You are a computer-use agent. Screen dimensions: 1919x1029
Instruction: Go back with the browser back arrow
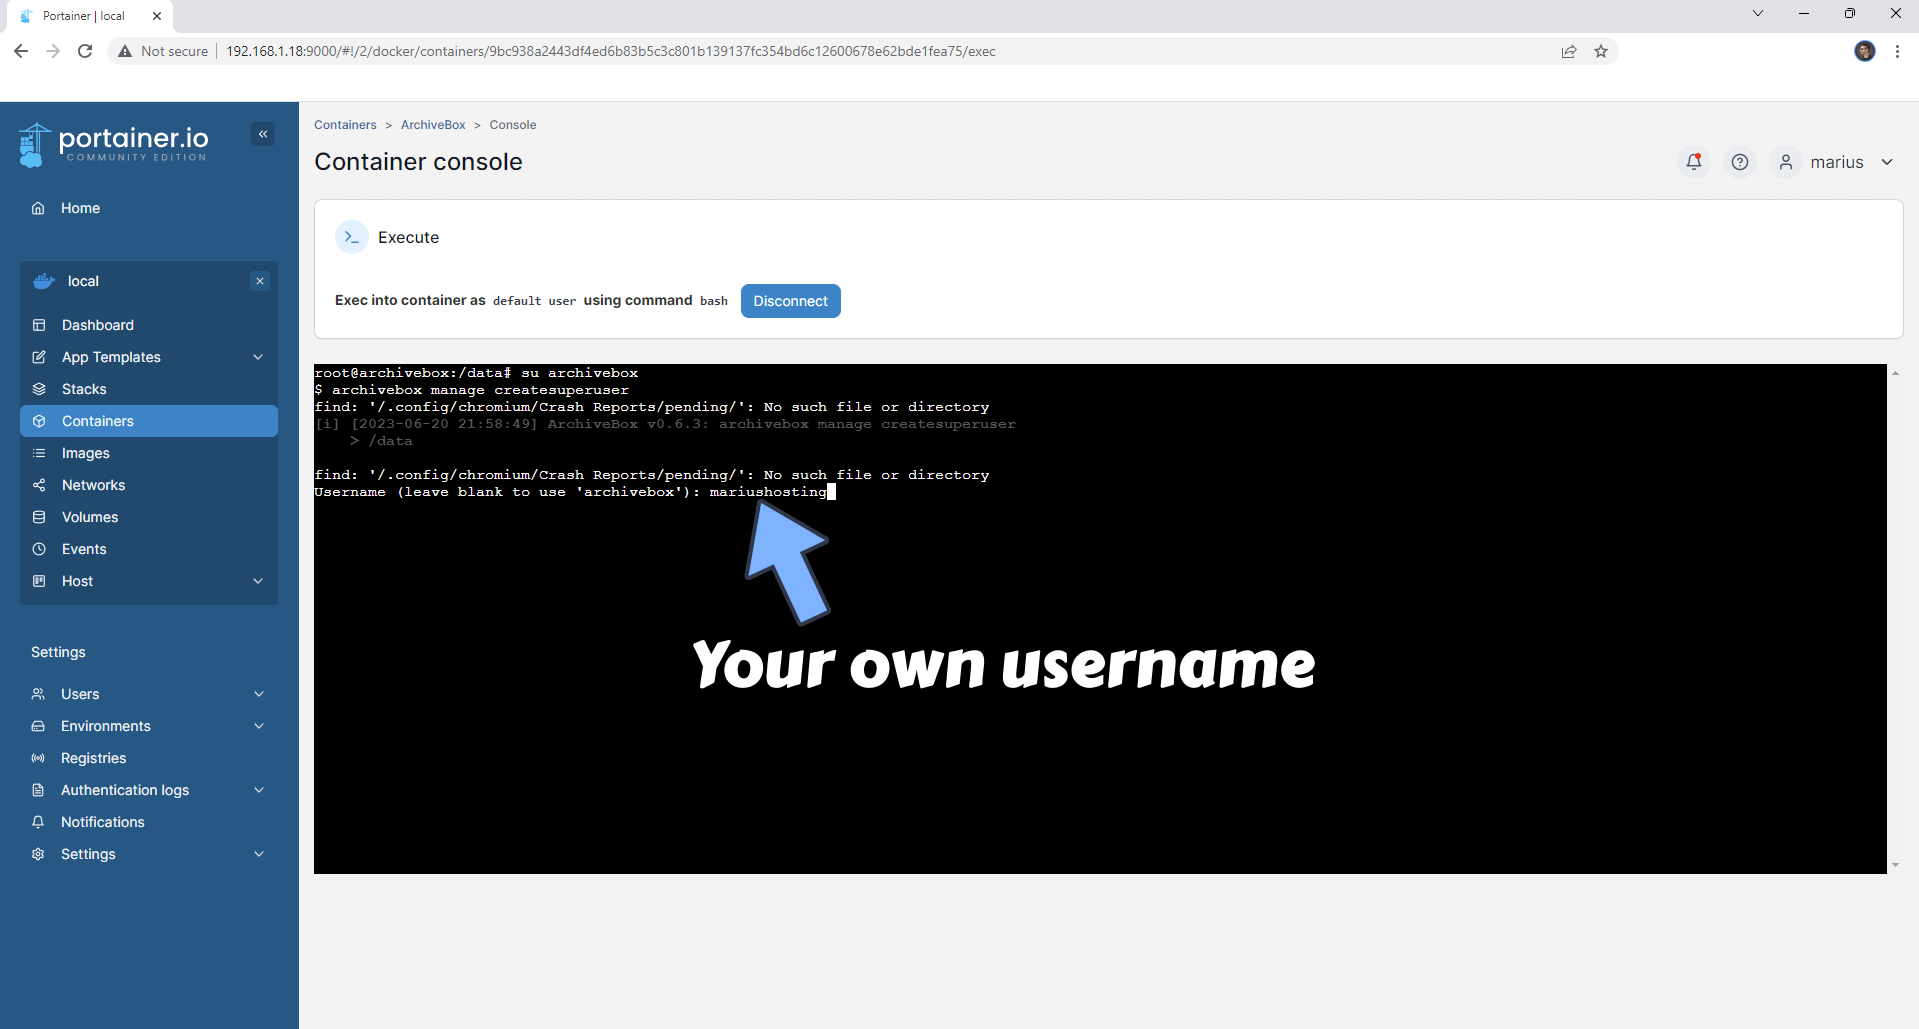[x=21, y=51]
